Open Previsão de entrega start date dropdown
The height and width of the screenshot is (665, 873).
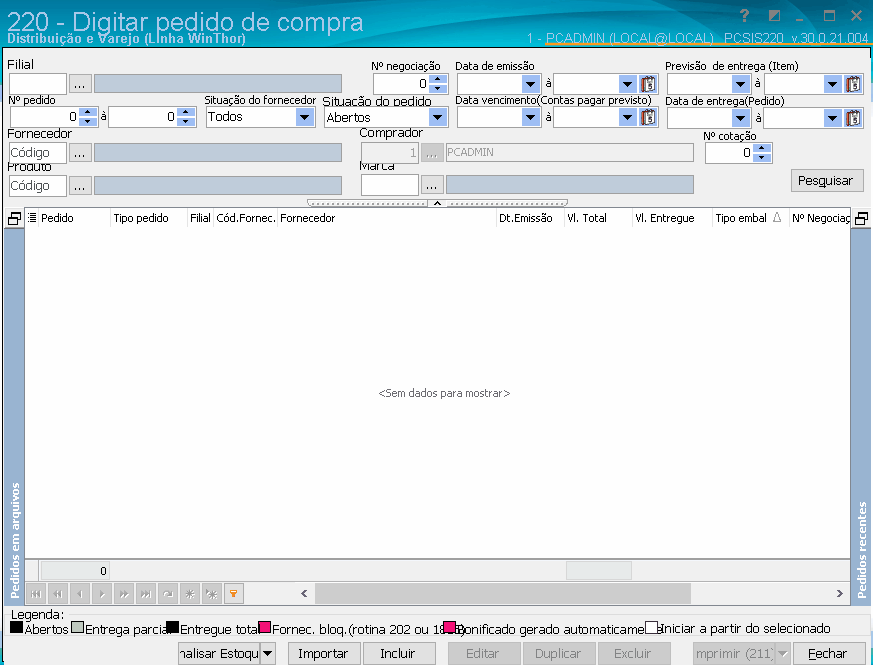(x=740, y=84)
